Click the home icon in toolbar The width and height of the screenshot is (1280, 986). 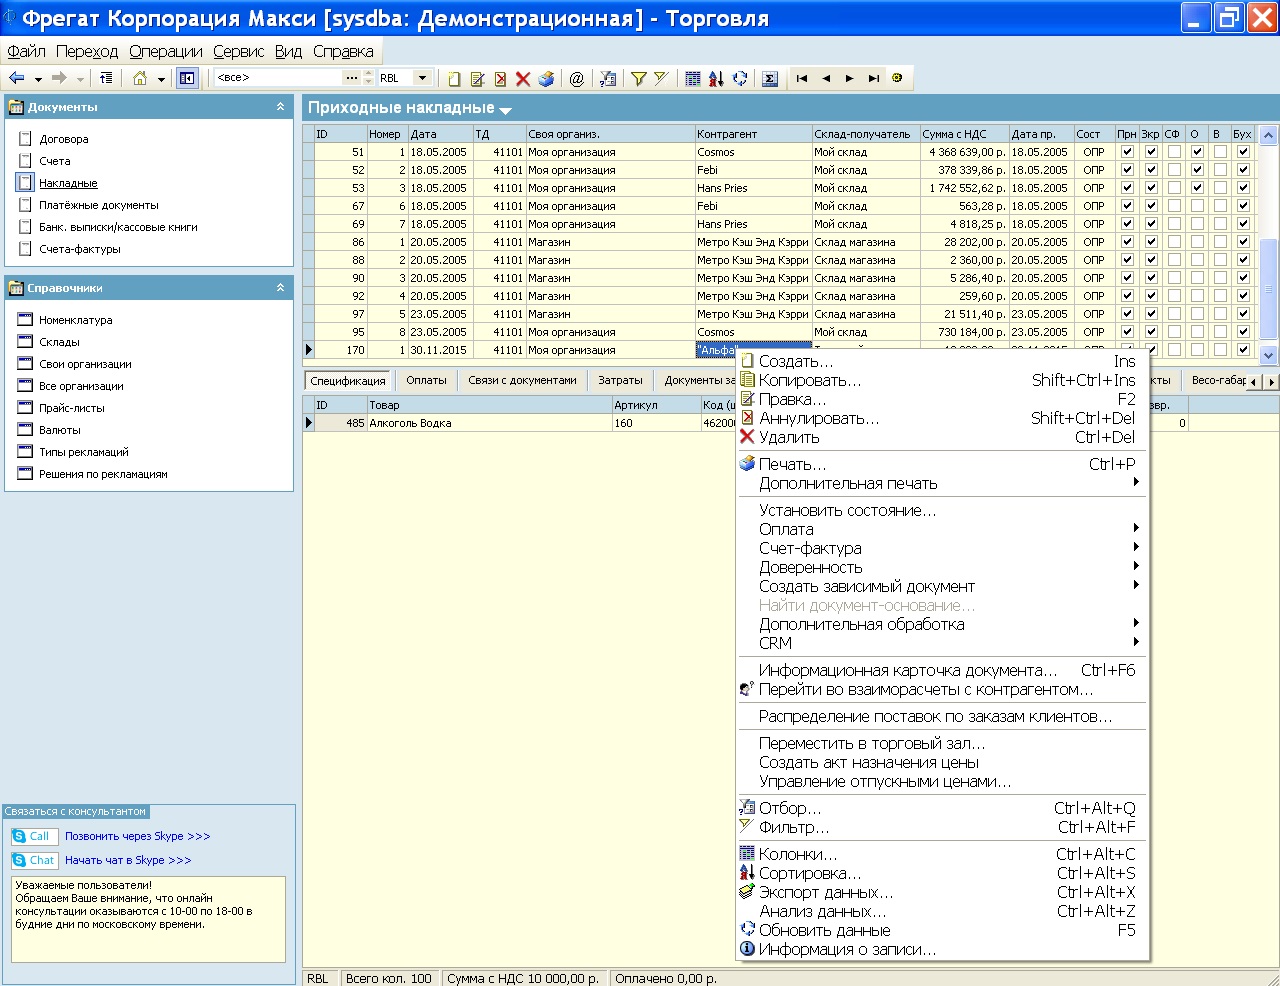(x=140, y=78)
